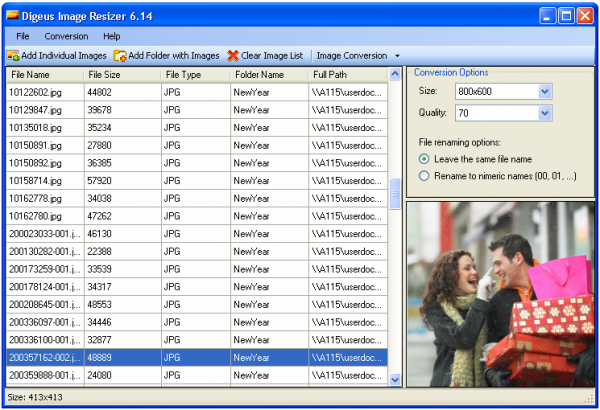
Task: Click the Digeus app icon in title bar
Action: [14, 15]
